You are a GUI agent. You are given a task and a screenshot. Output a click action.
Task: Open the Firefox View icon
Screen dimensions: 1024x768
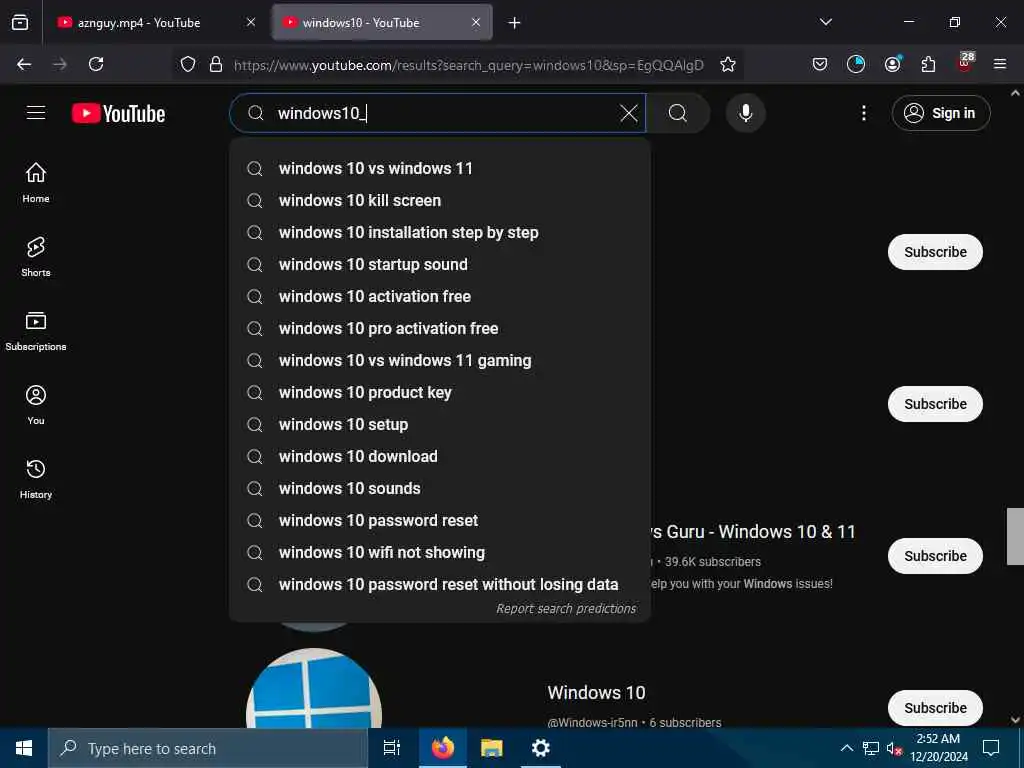(x=20, y=22)
